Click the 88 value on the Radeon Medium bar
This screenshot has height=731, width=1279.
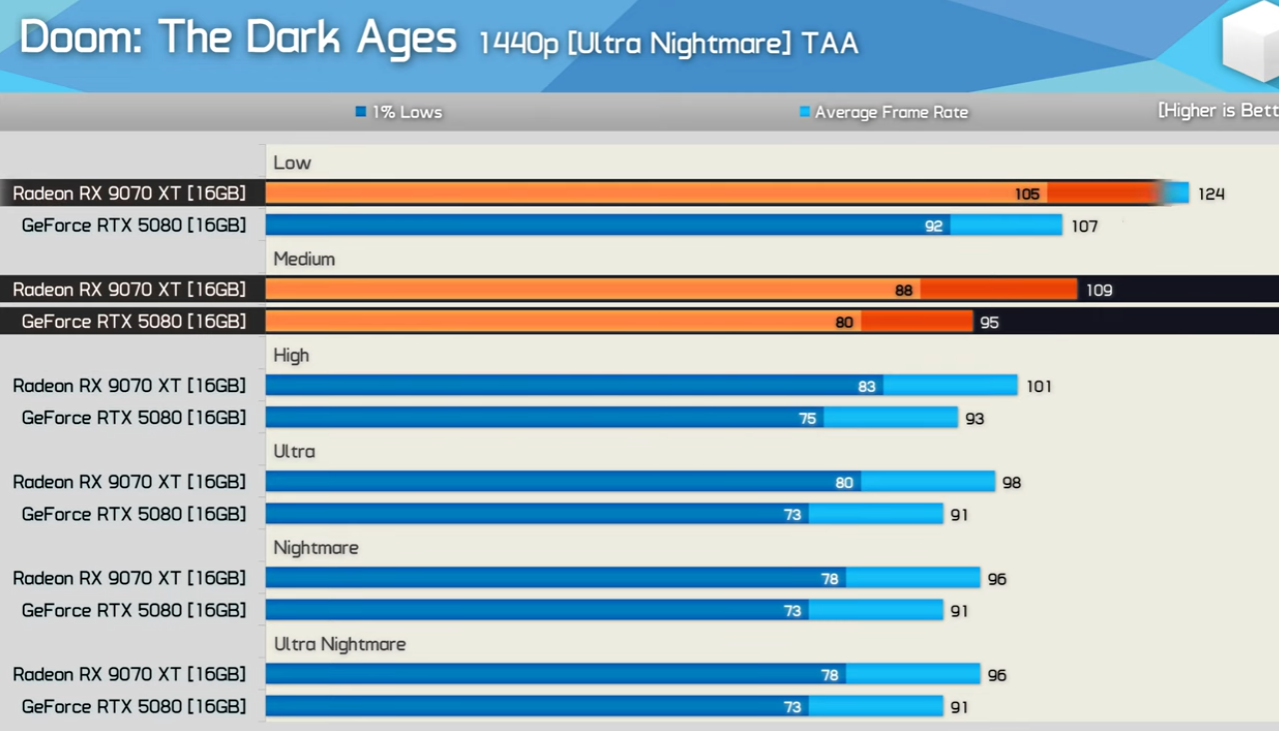click(x=904, y=290)
